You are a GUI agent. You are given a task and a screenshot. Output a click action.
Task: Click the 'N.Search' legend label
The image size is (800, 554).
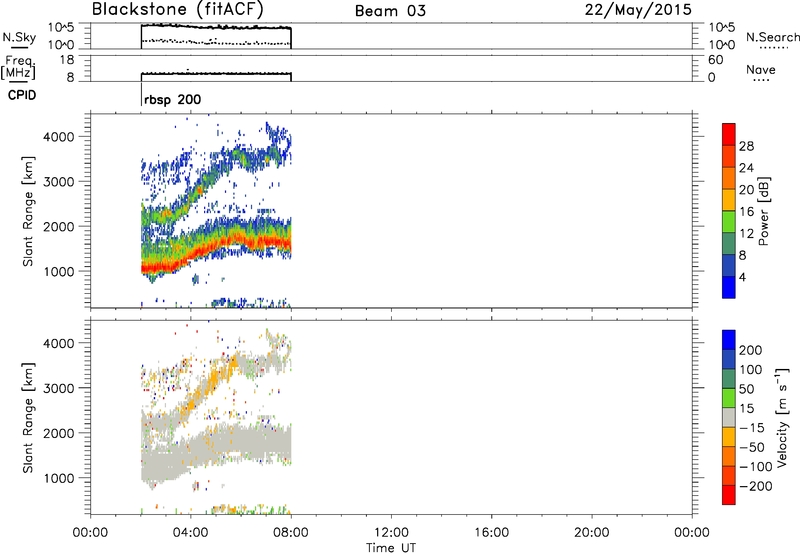tap(773, 37)
